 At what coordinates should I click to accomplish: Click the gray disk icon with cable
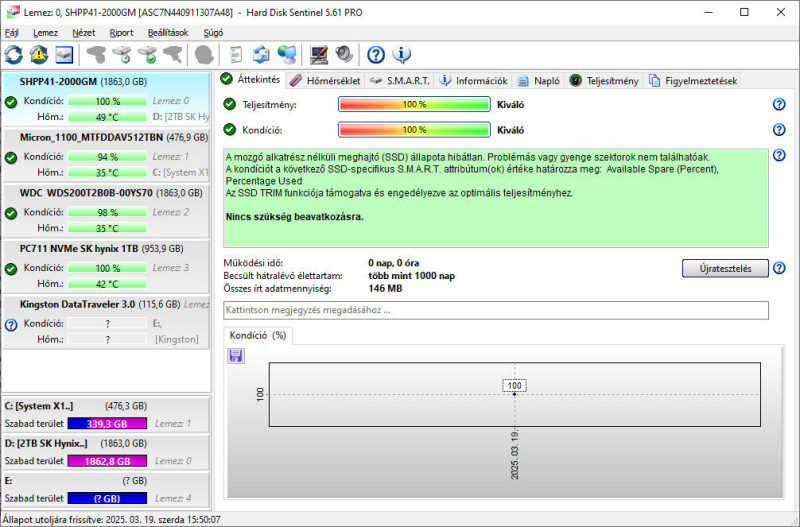point(172,55)
